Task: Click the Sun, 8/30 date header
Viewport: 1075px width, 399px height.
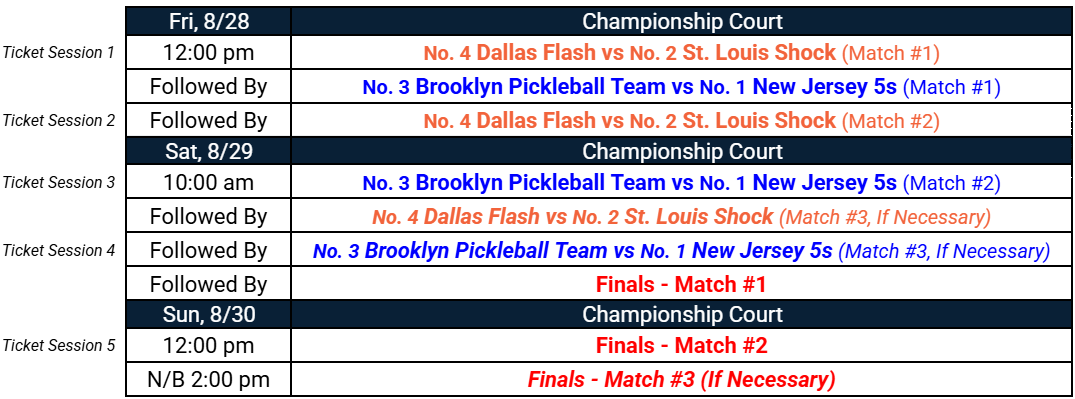Action: [x=208, y=314]
